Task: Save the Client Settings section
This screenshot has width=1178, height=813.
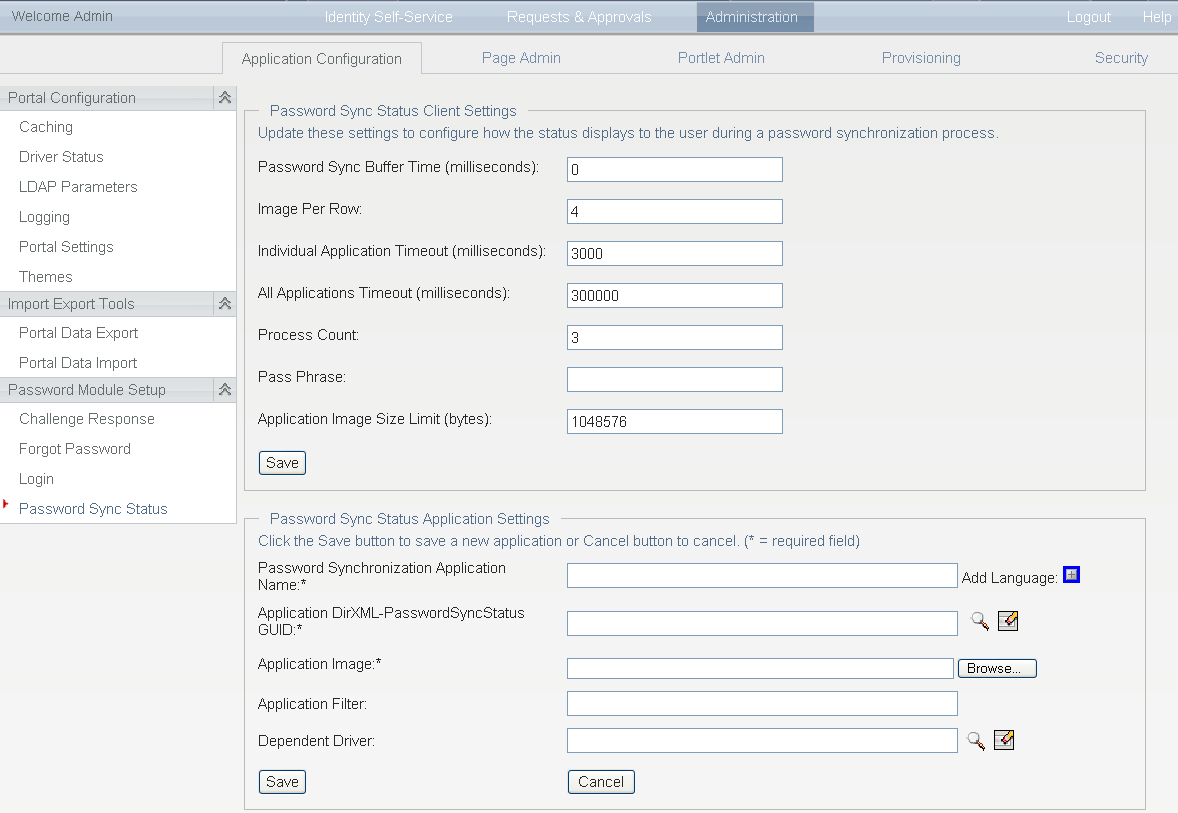Action: (282, 463)
